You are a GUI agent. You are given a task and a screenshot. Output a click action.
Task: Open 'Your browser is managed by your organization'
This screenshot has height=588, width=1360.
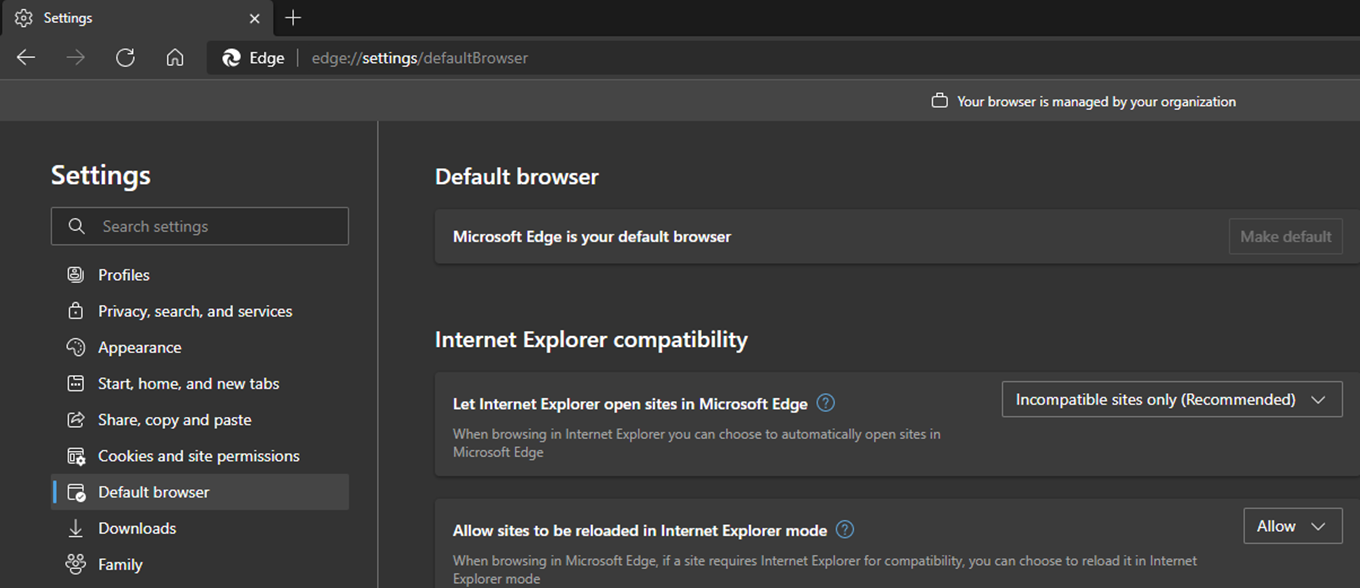click(x=1096, y=101)
